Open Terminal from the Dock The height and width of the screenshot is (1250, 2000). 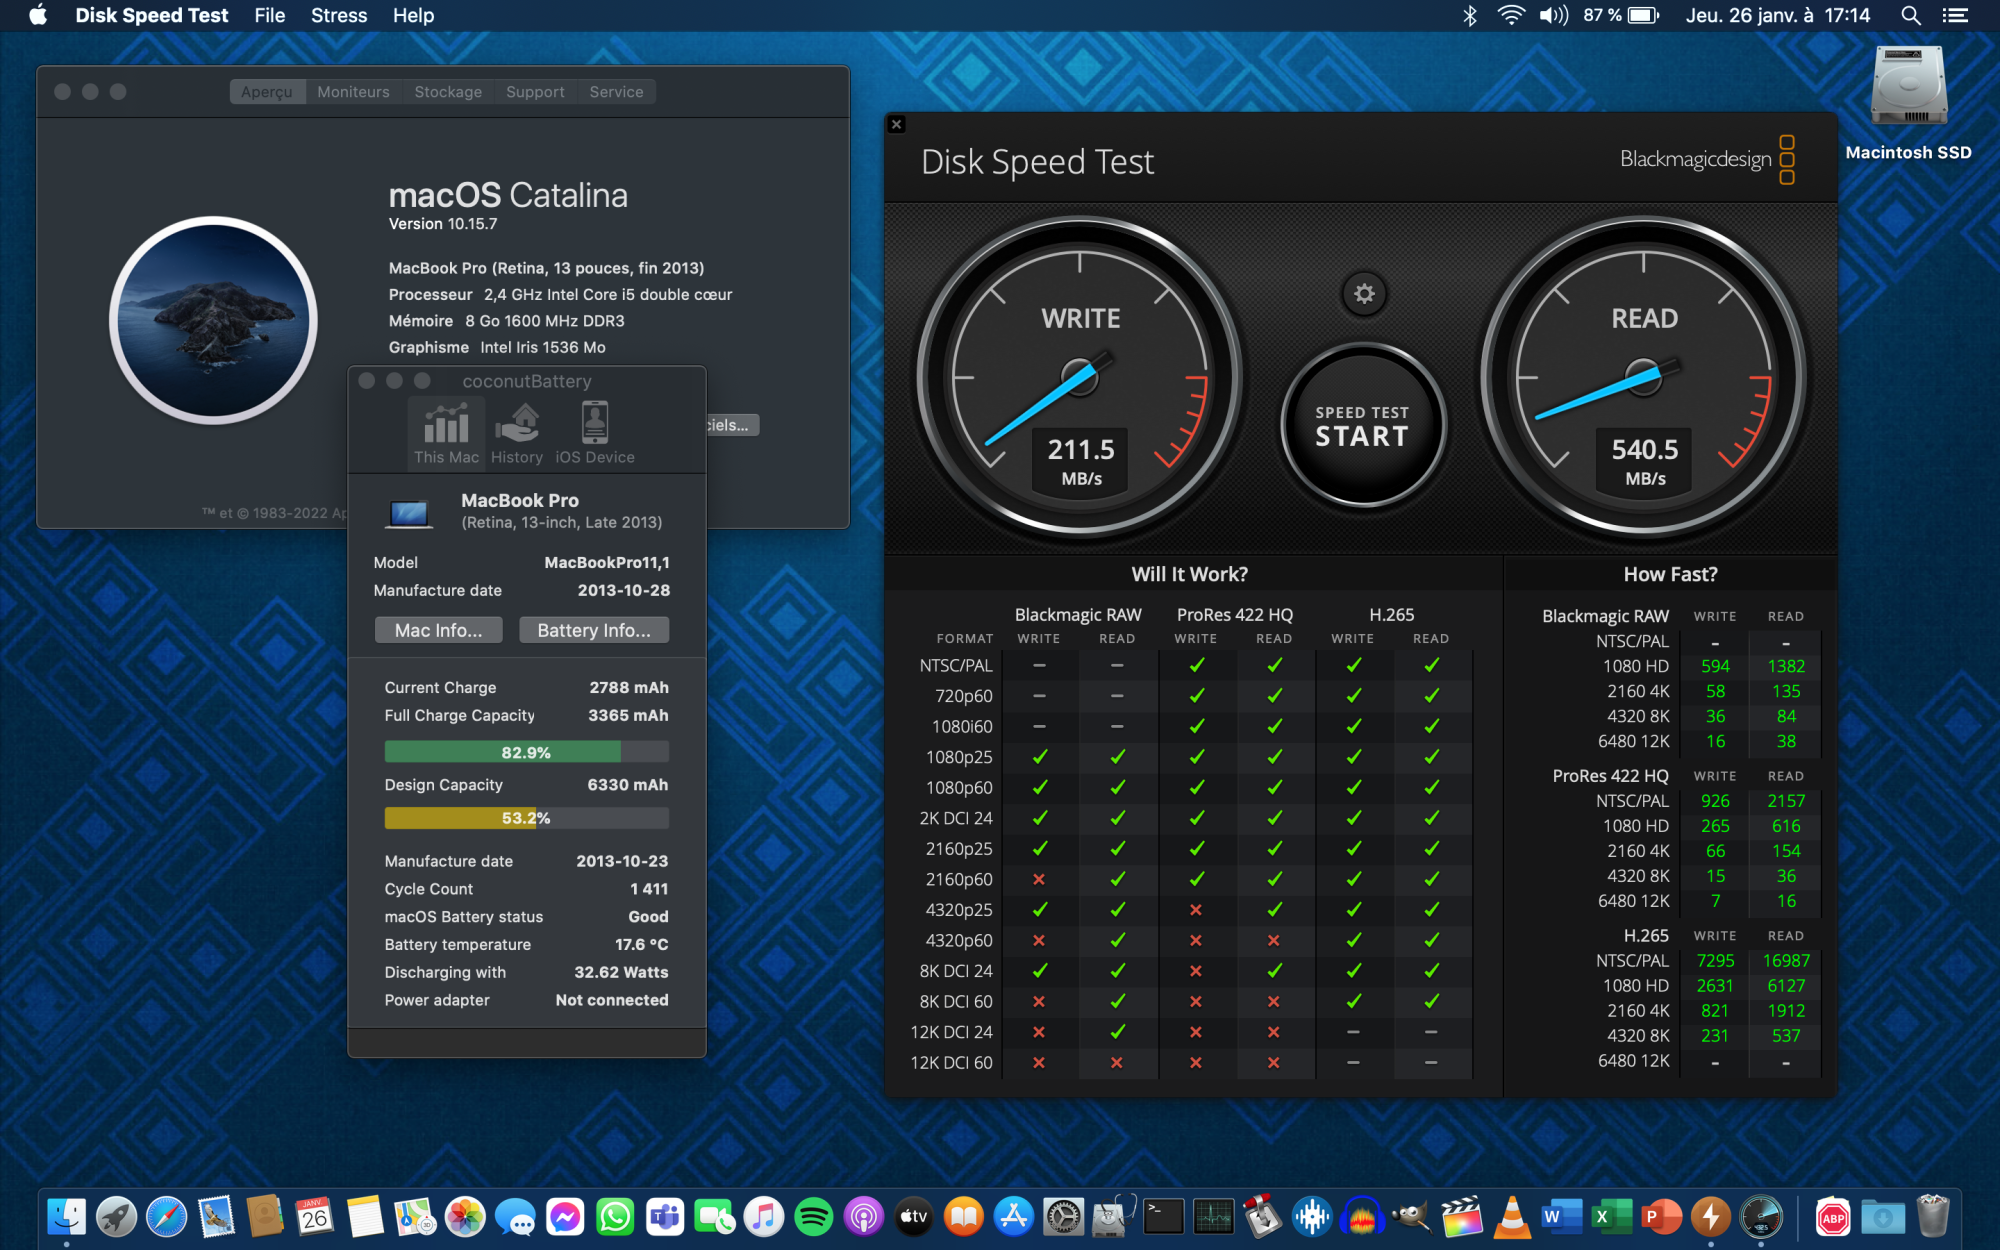point(1163,1217)
